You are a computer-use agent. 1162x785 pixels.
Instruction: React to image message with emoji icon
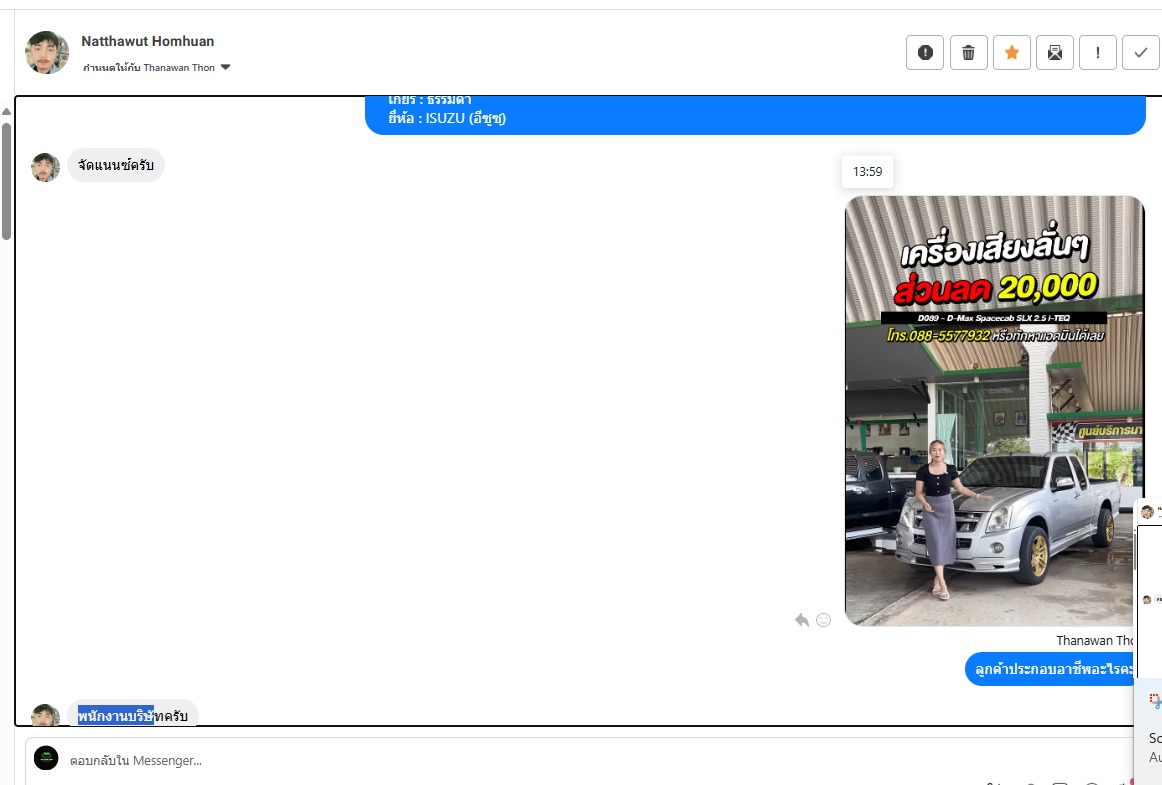point(823,620)
